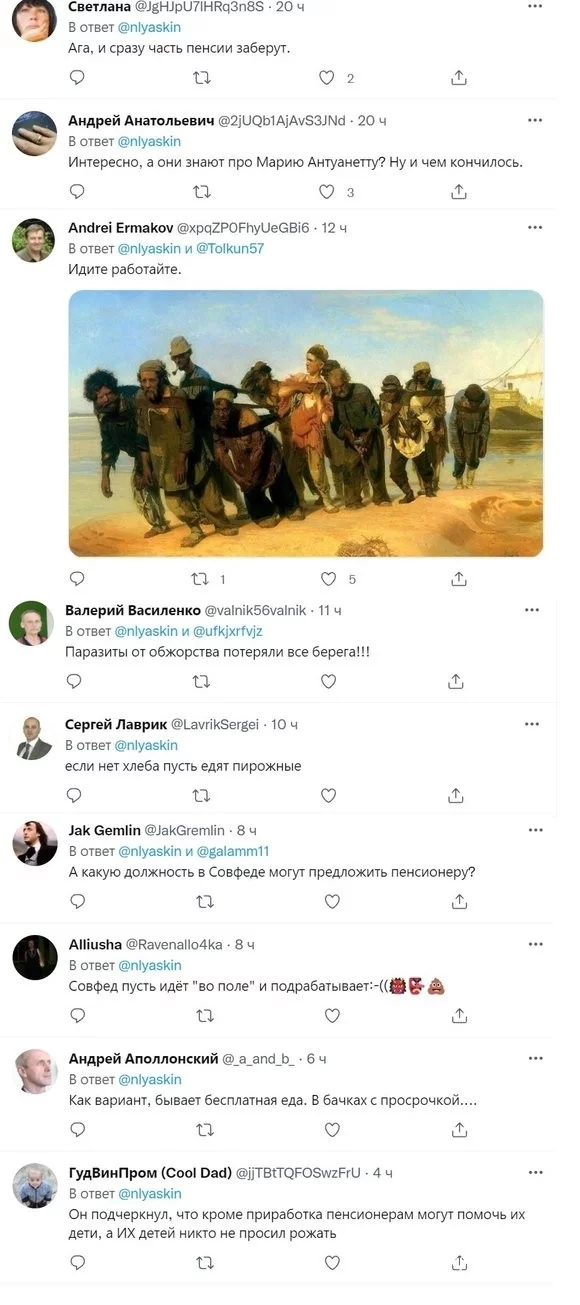This screenshot has width=580, height=1305.
Task: Retweet Сергей Лаврик's пирожные reply
Action: pyautogui.click(x=201, y=796)
